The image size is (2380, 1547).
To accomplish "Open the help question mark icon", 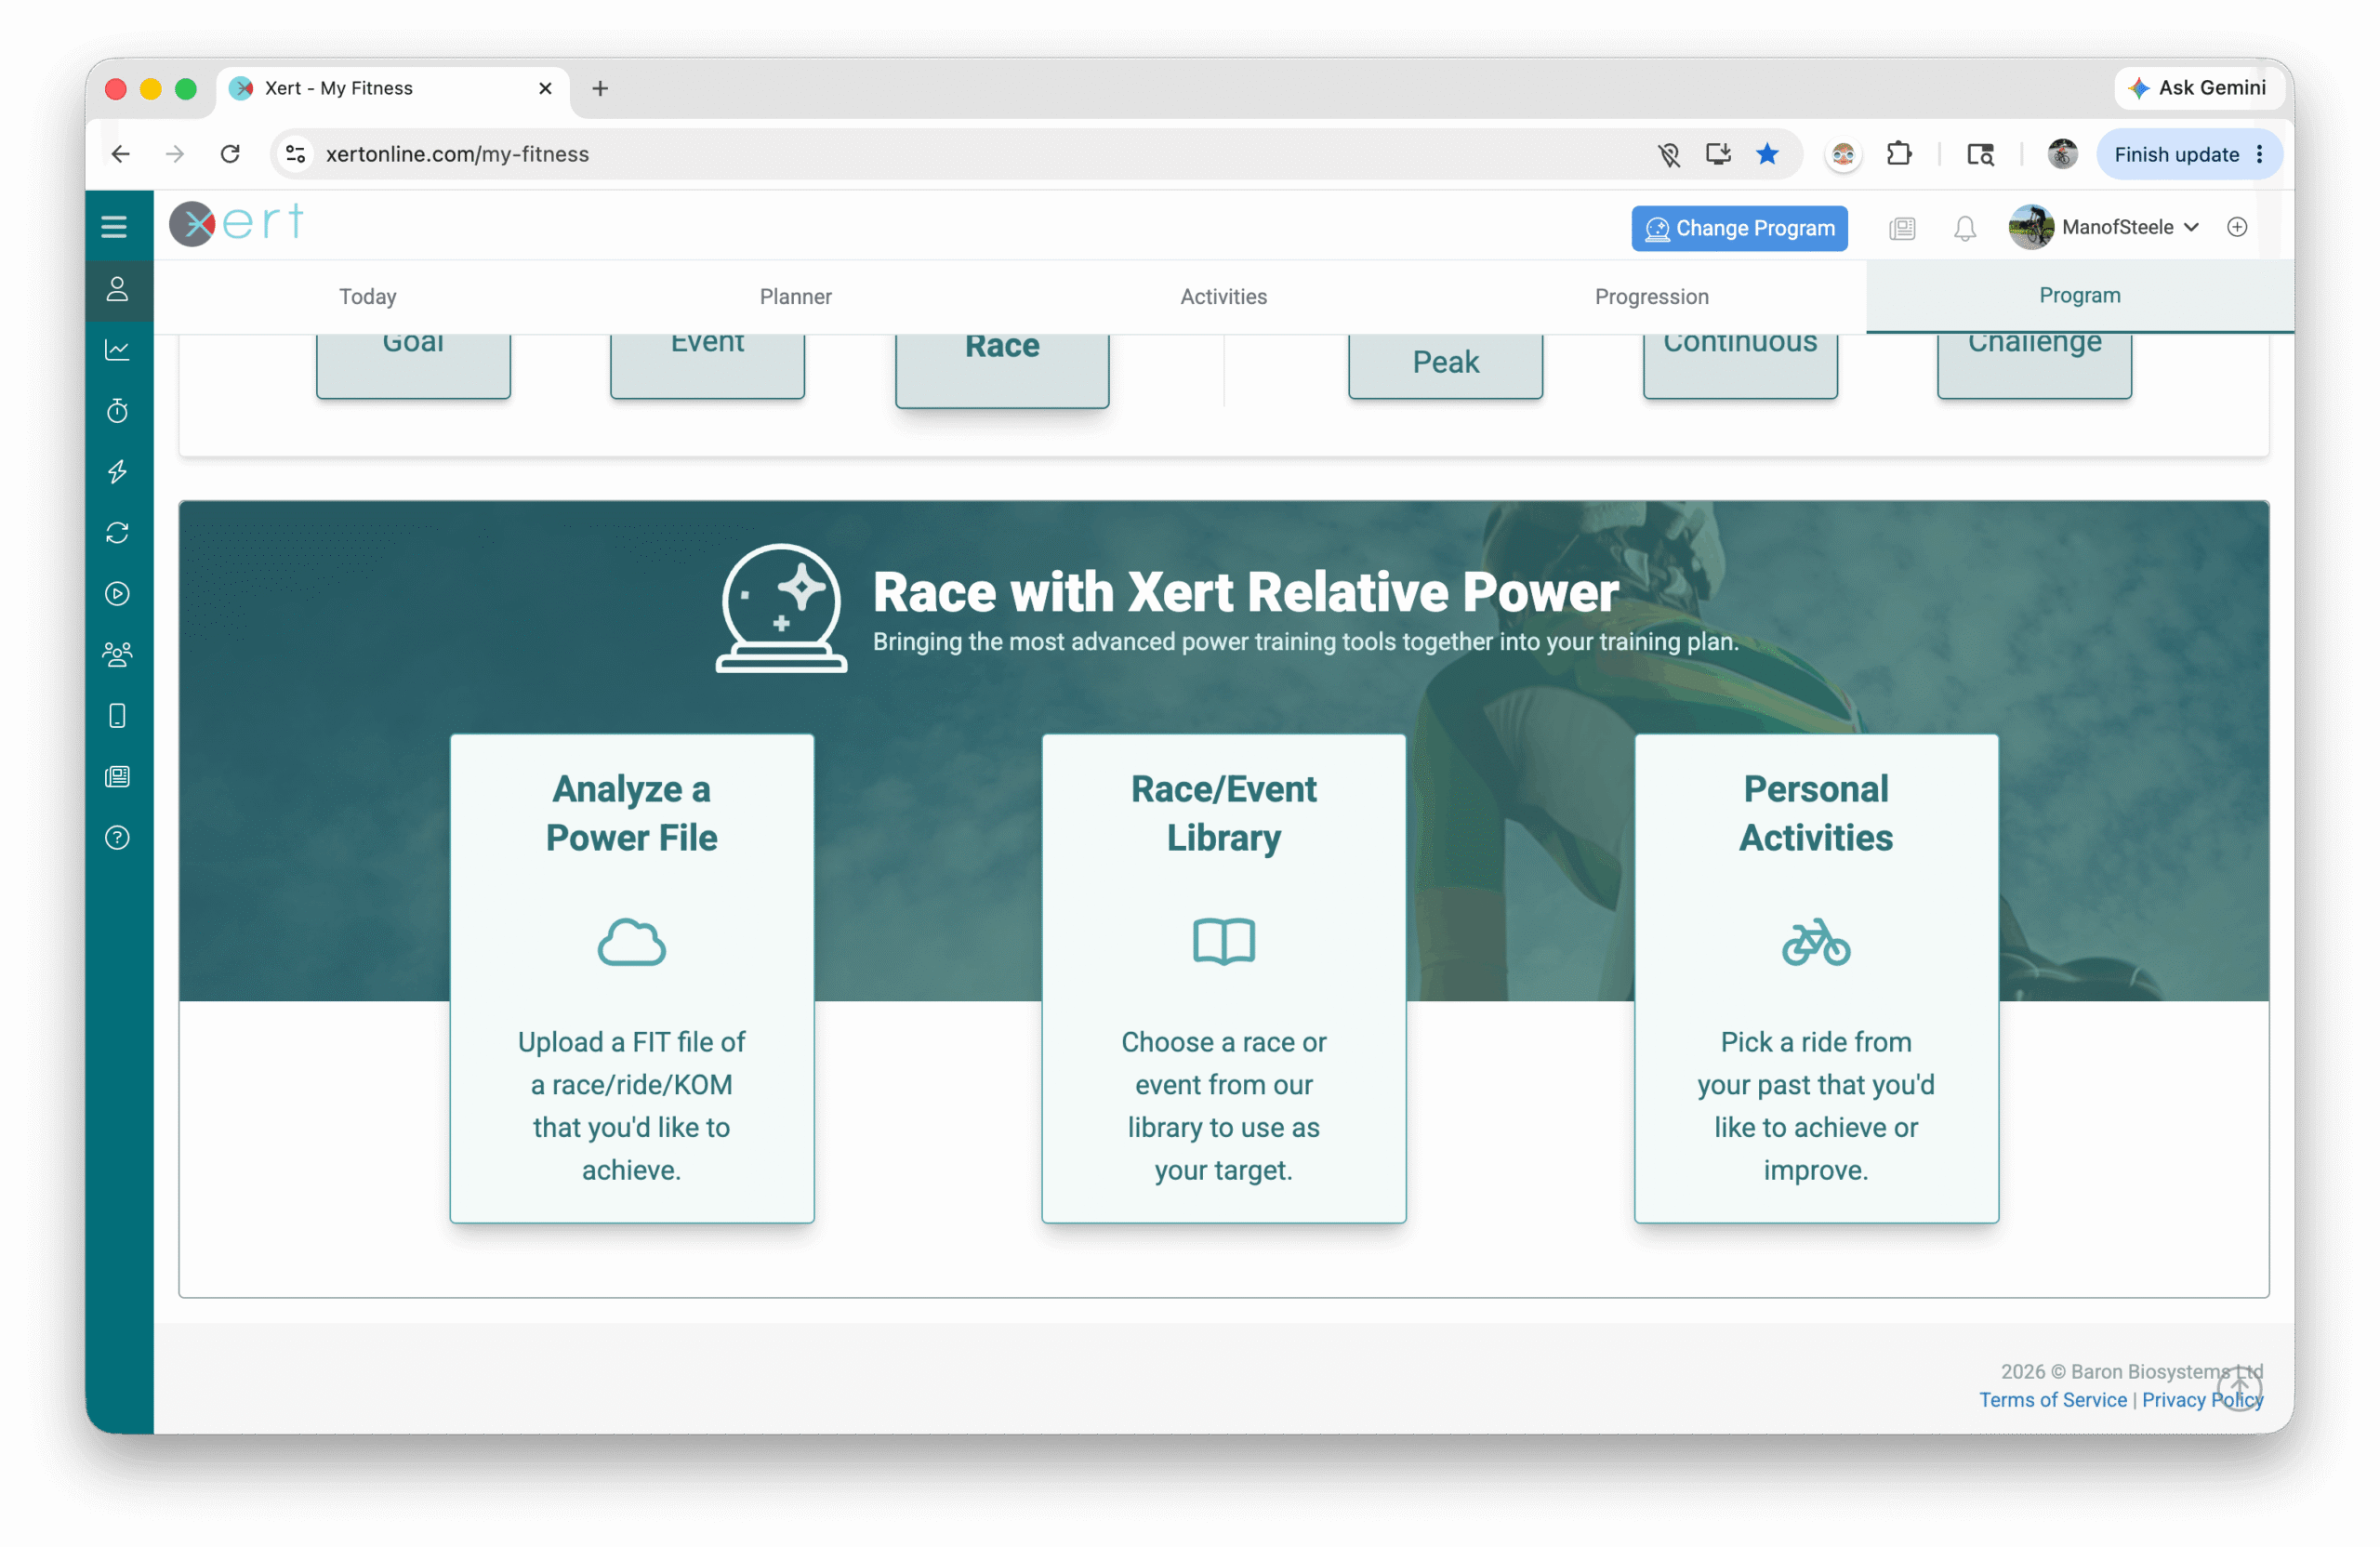I will [117, 838].
